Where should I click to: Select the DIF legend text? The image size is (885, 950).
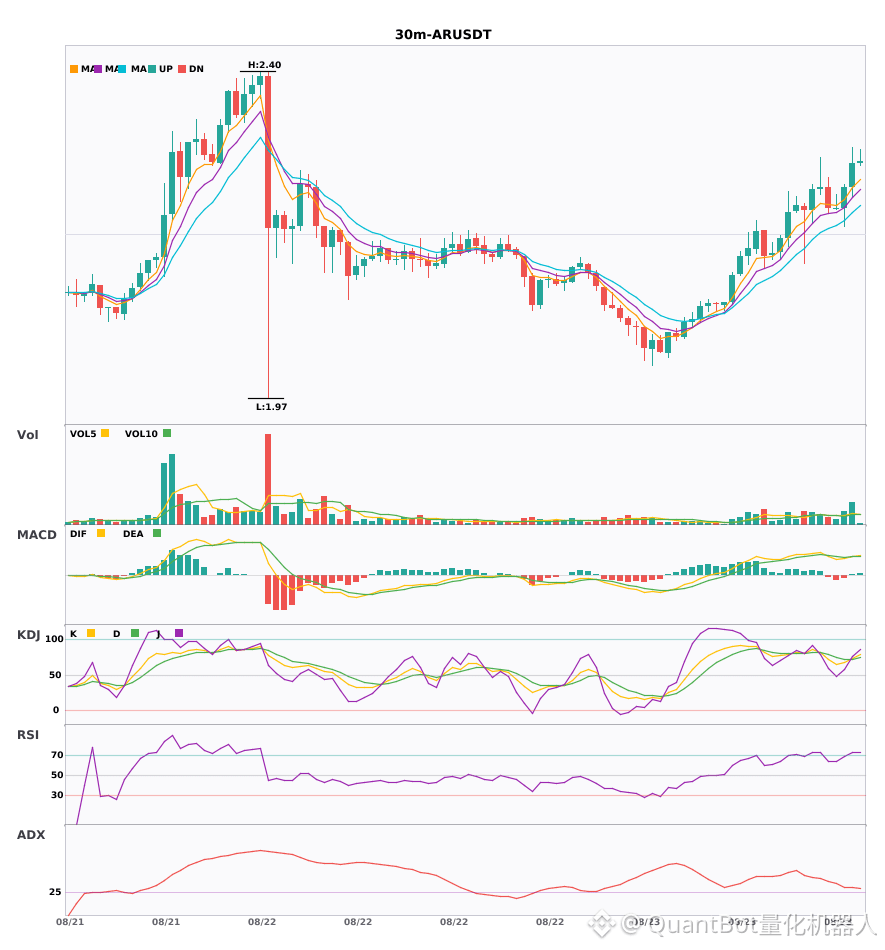tap(78, 534)
